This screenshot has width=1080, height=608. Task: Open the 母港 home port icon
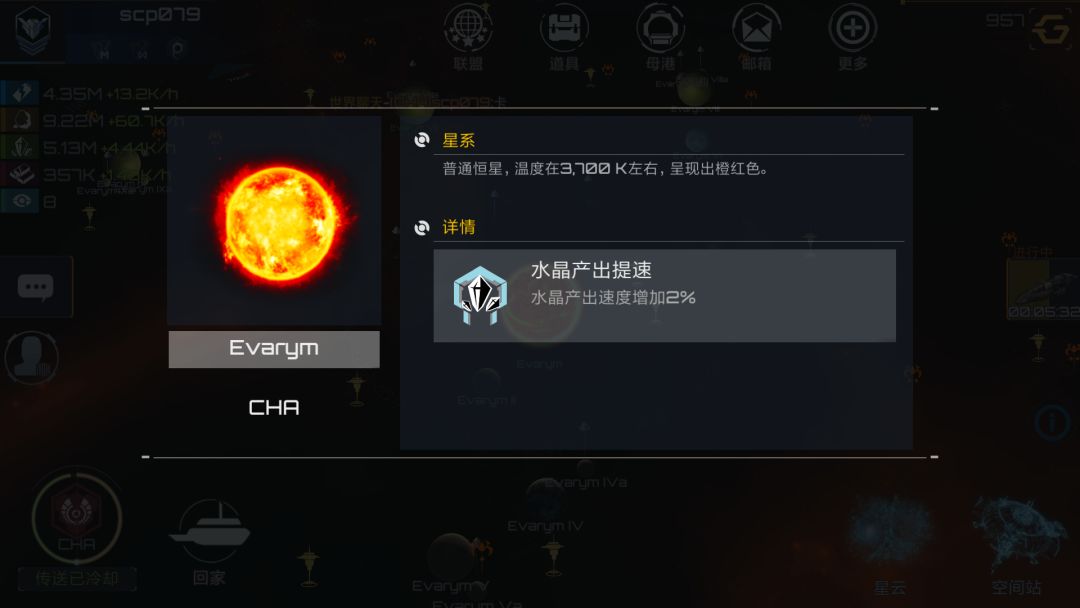tap(660, 29)
